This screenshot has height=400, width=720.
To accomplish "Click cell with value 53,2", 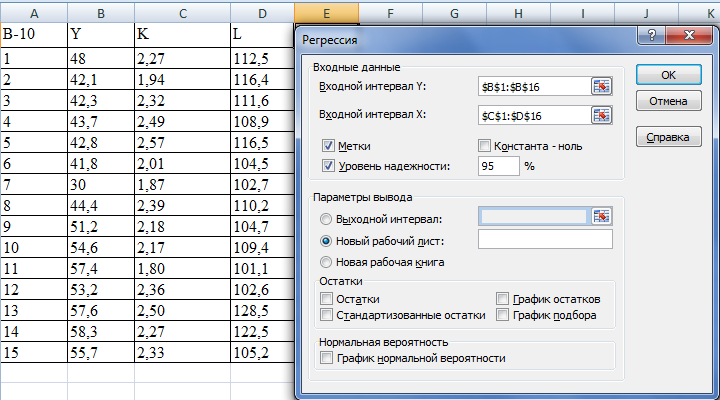I will pos(101,289).
